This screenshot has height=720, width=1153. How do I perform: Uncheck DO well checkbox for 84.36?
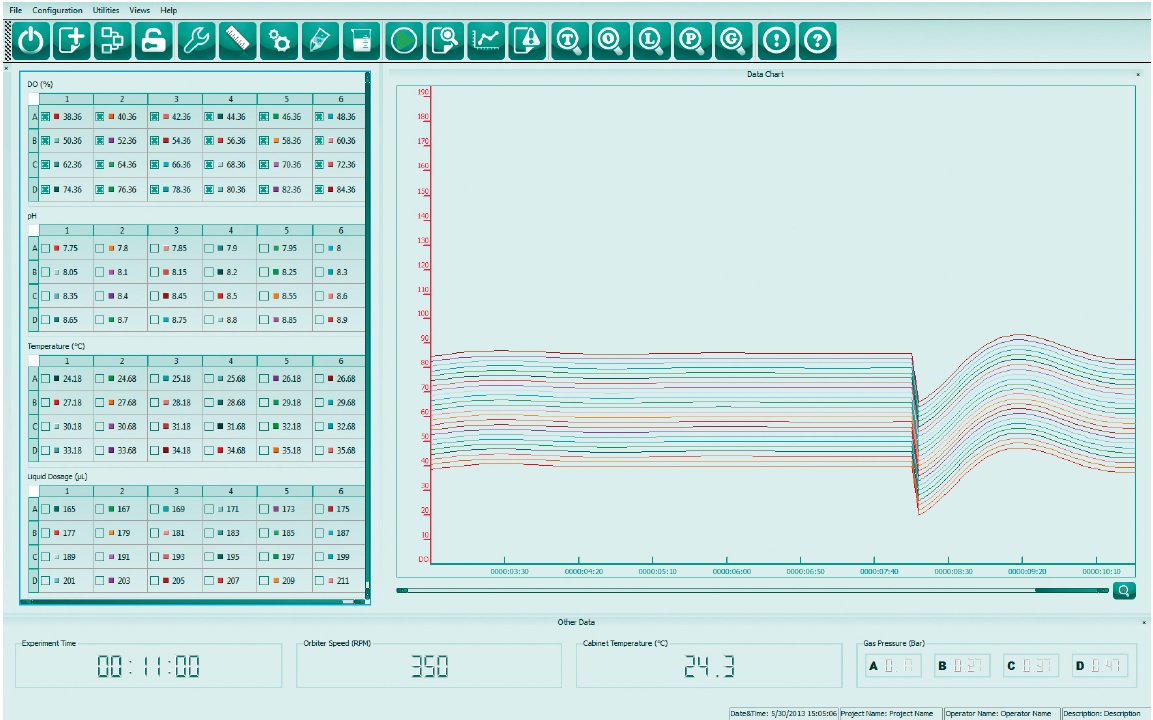[x=319, y=190]
